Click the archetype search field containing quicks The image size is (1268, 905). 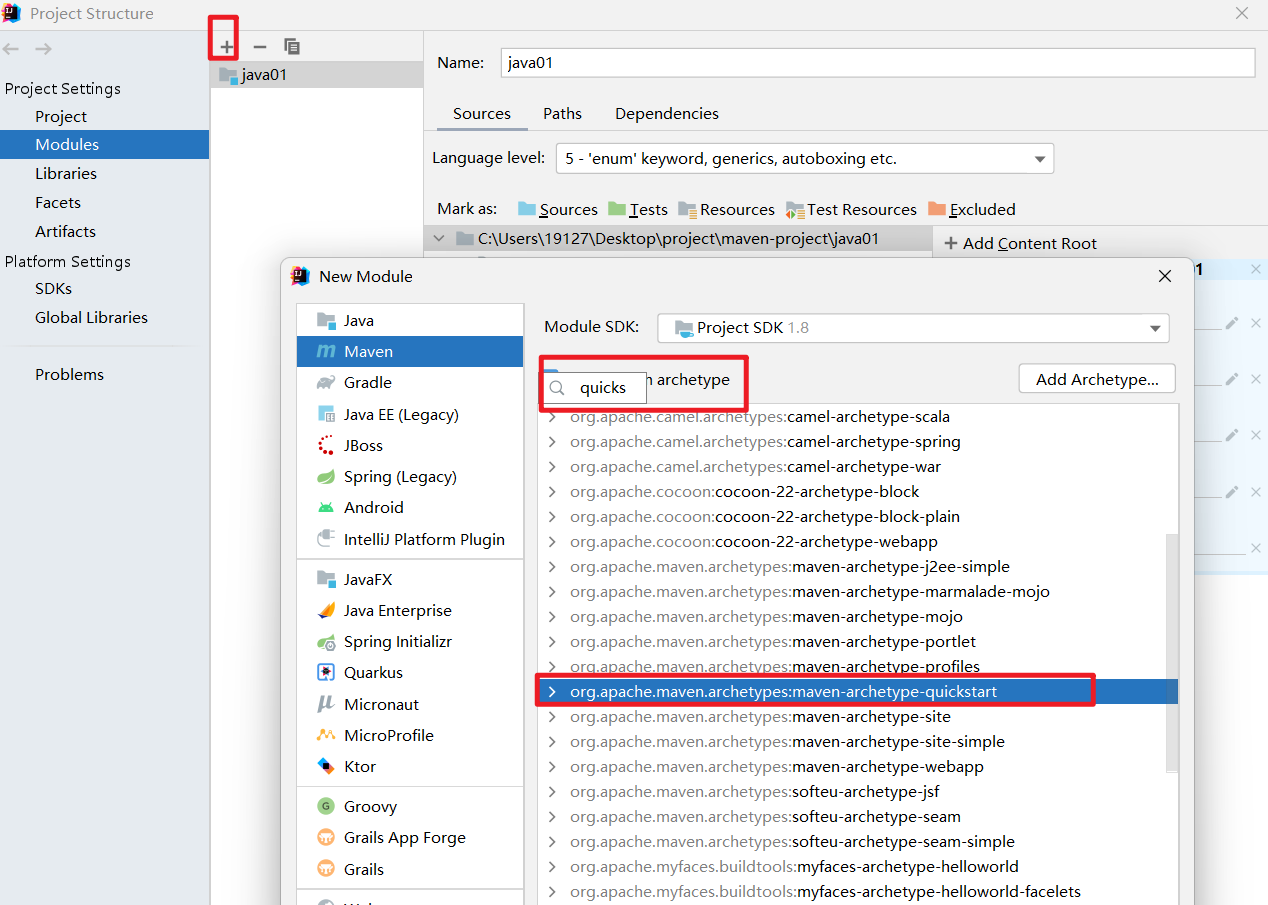pyautogui.click(x=594, y=388)
